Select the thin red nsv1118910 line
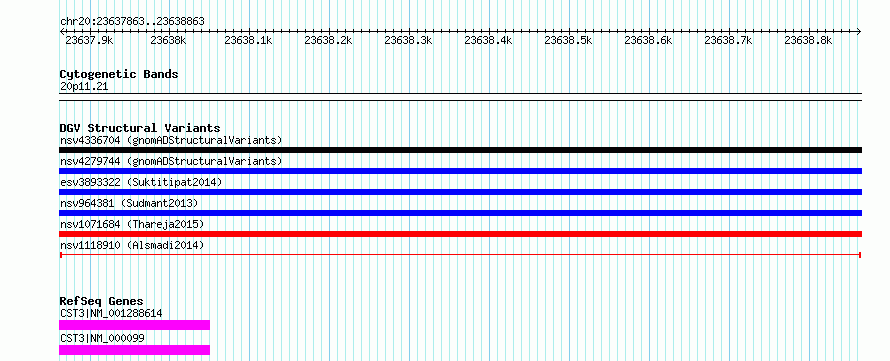The image size is (890, 361). pyautogui.click(x=460, y=255)
